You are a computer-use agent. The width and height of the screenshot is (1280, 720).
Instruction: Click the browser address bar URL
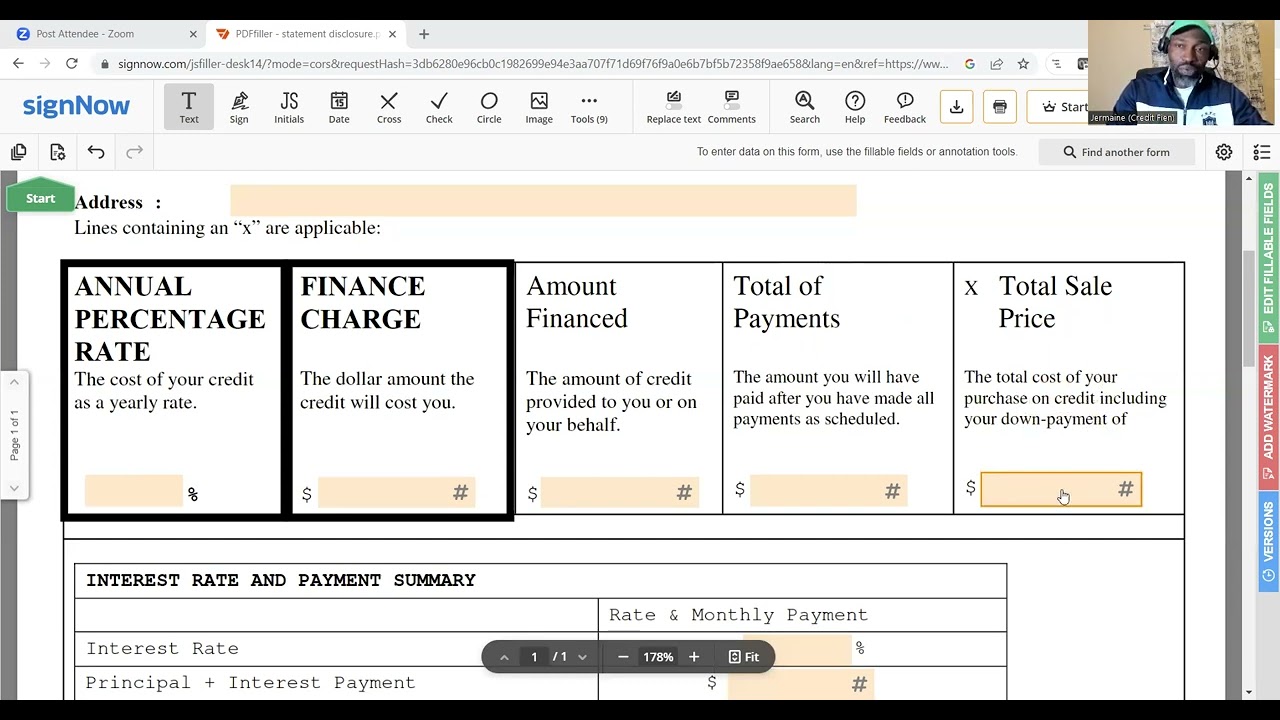pos(533,64)
